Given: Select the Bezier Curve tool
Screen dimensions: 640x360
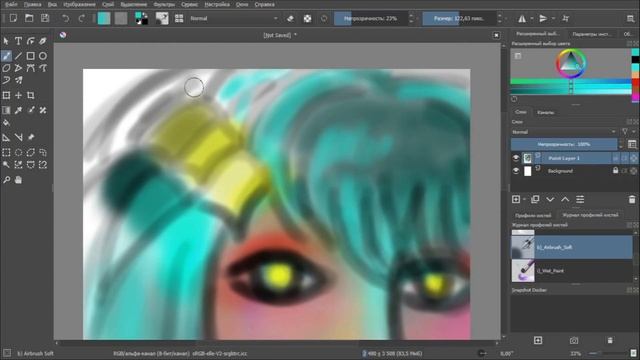Looking at the screenshot, I should coord(31,68).
